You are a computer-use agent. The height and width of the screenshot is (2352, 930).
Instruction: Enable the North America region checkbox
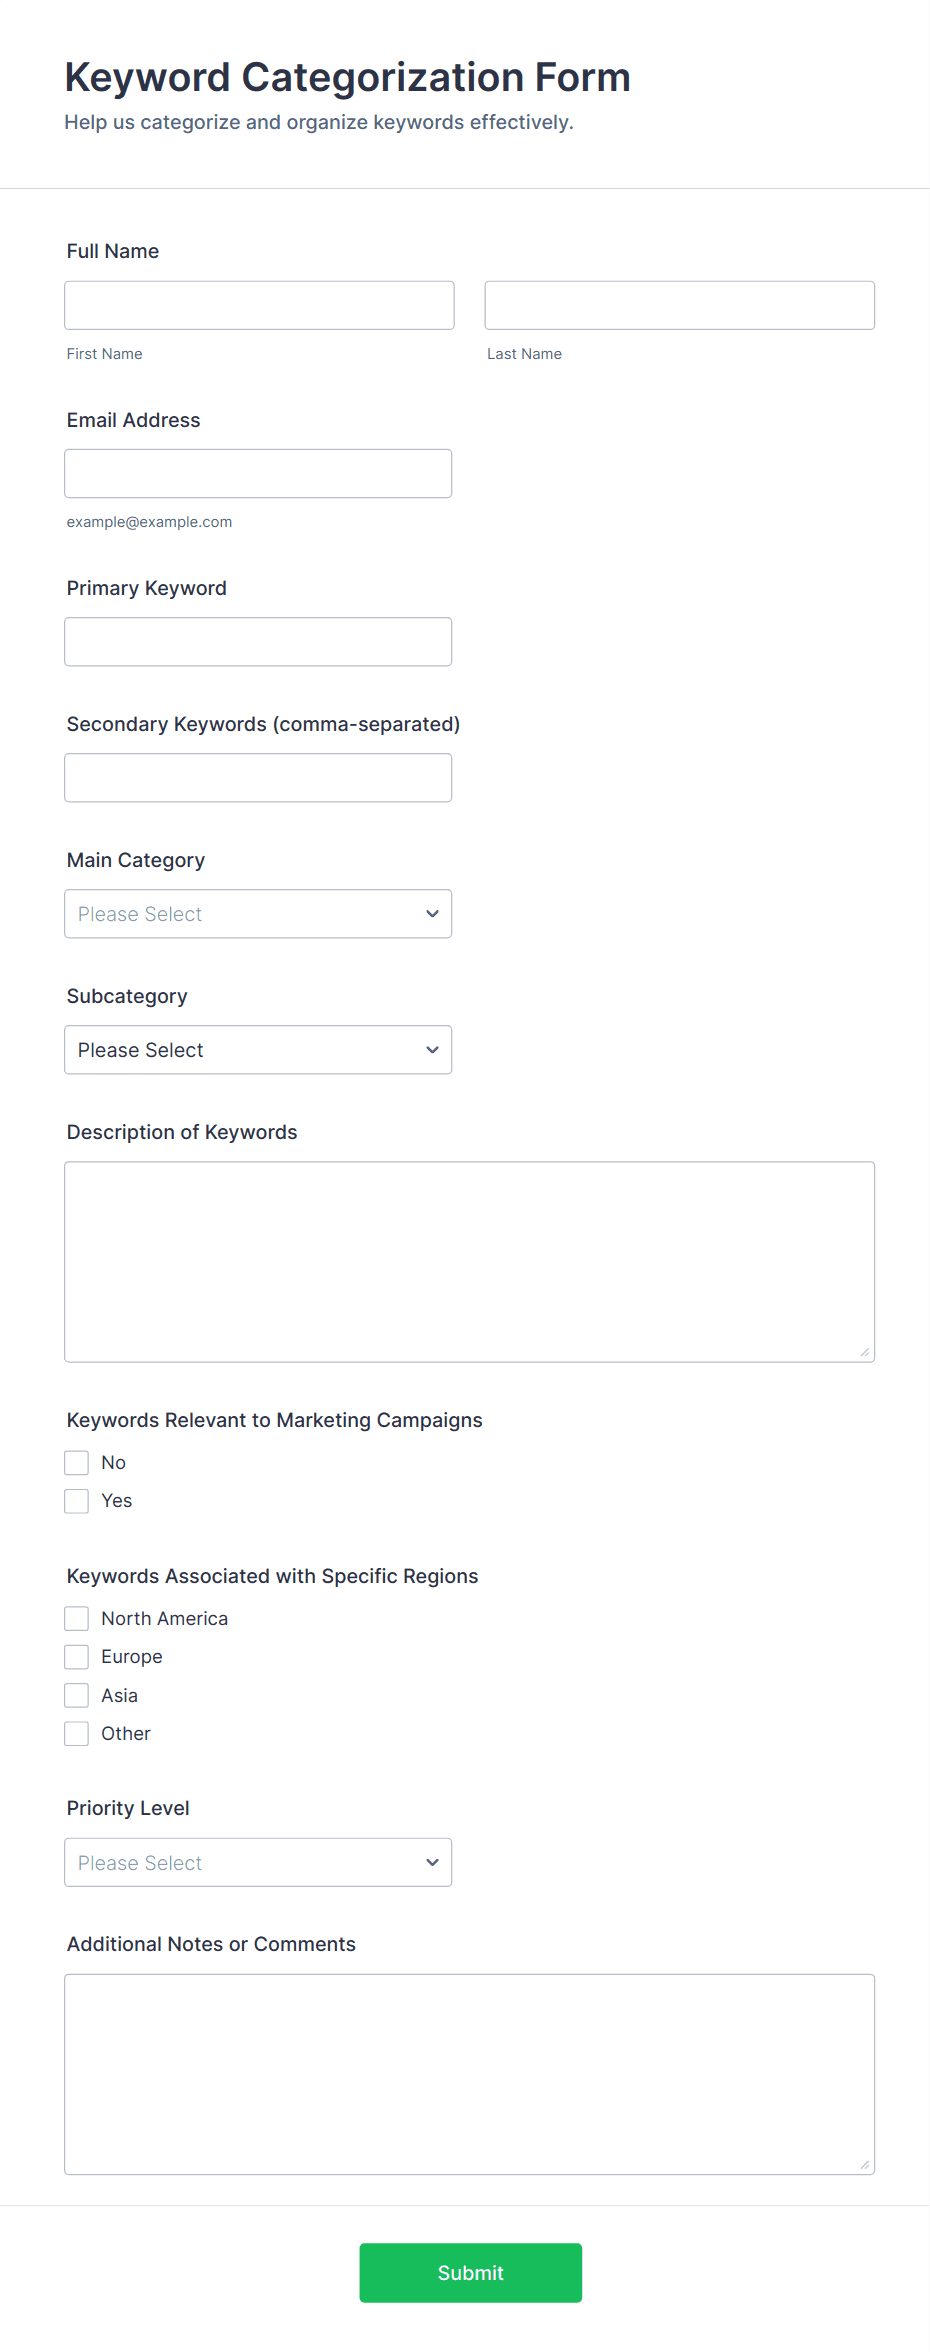[x=77, y=1619]
